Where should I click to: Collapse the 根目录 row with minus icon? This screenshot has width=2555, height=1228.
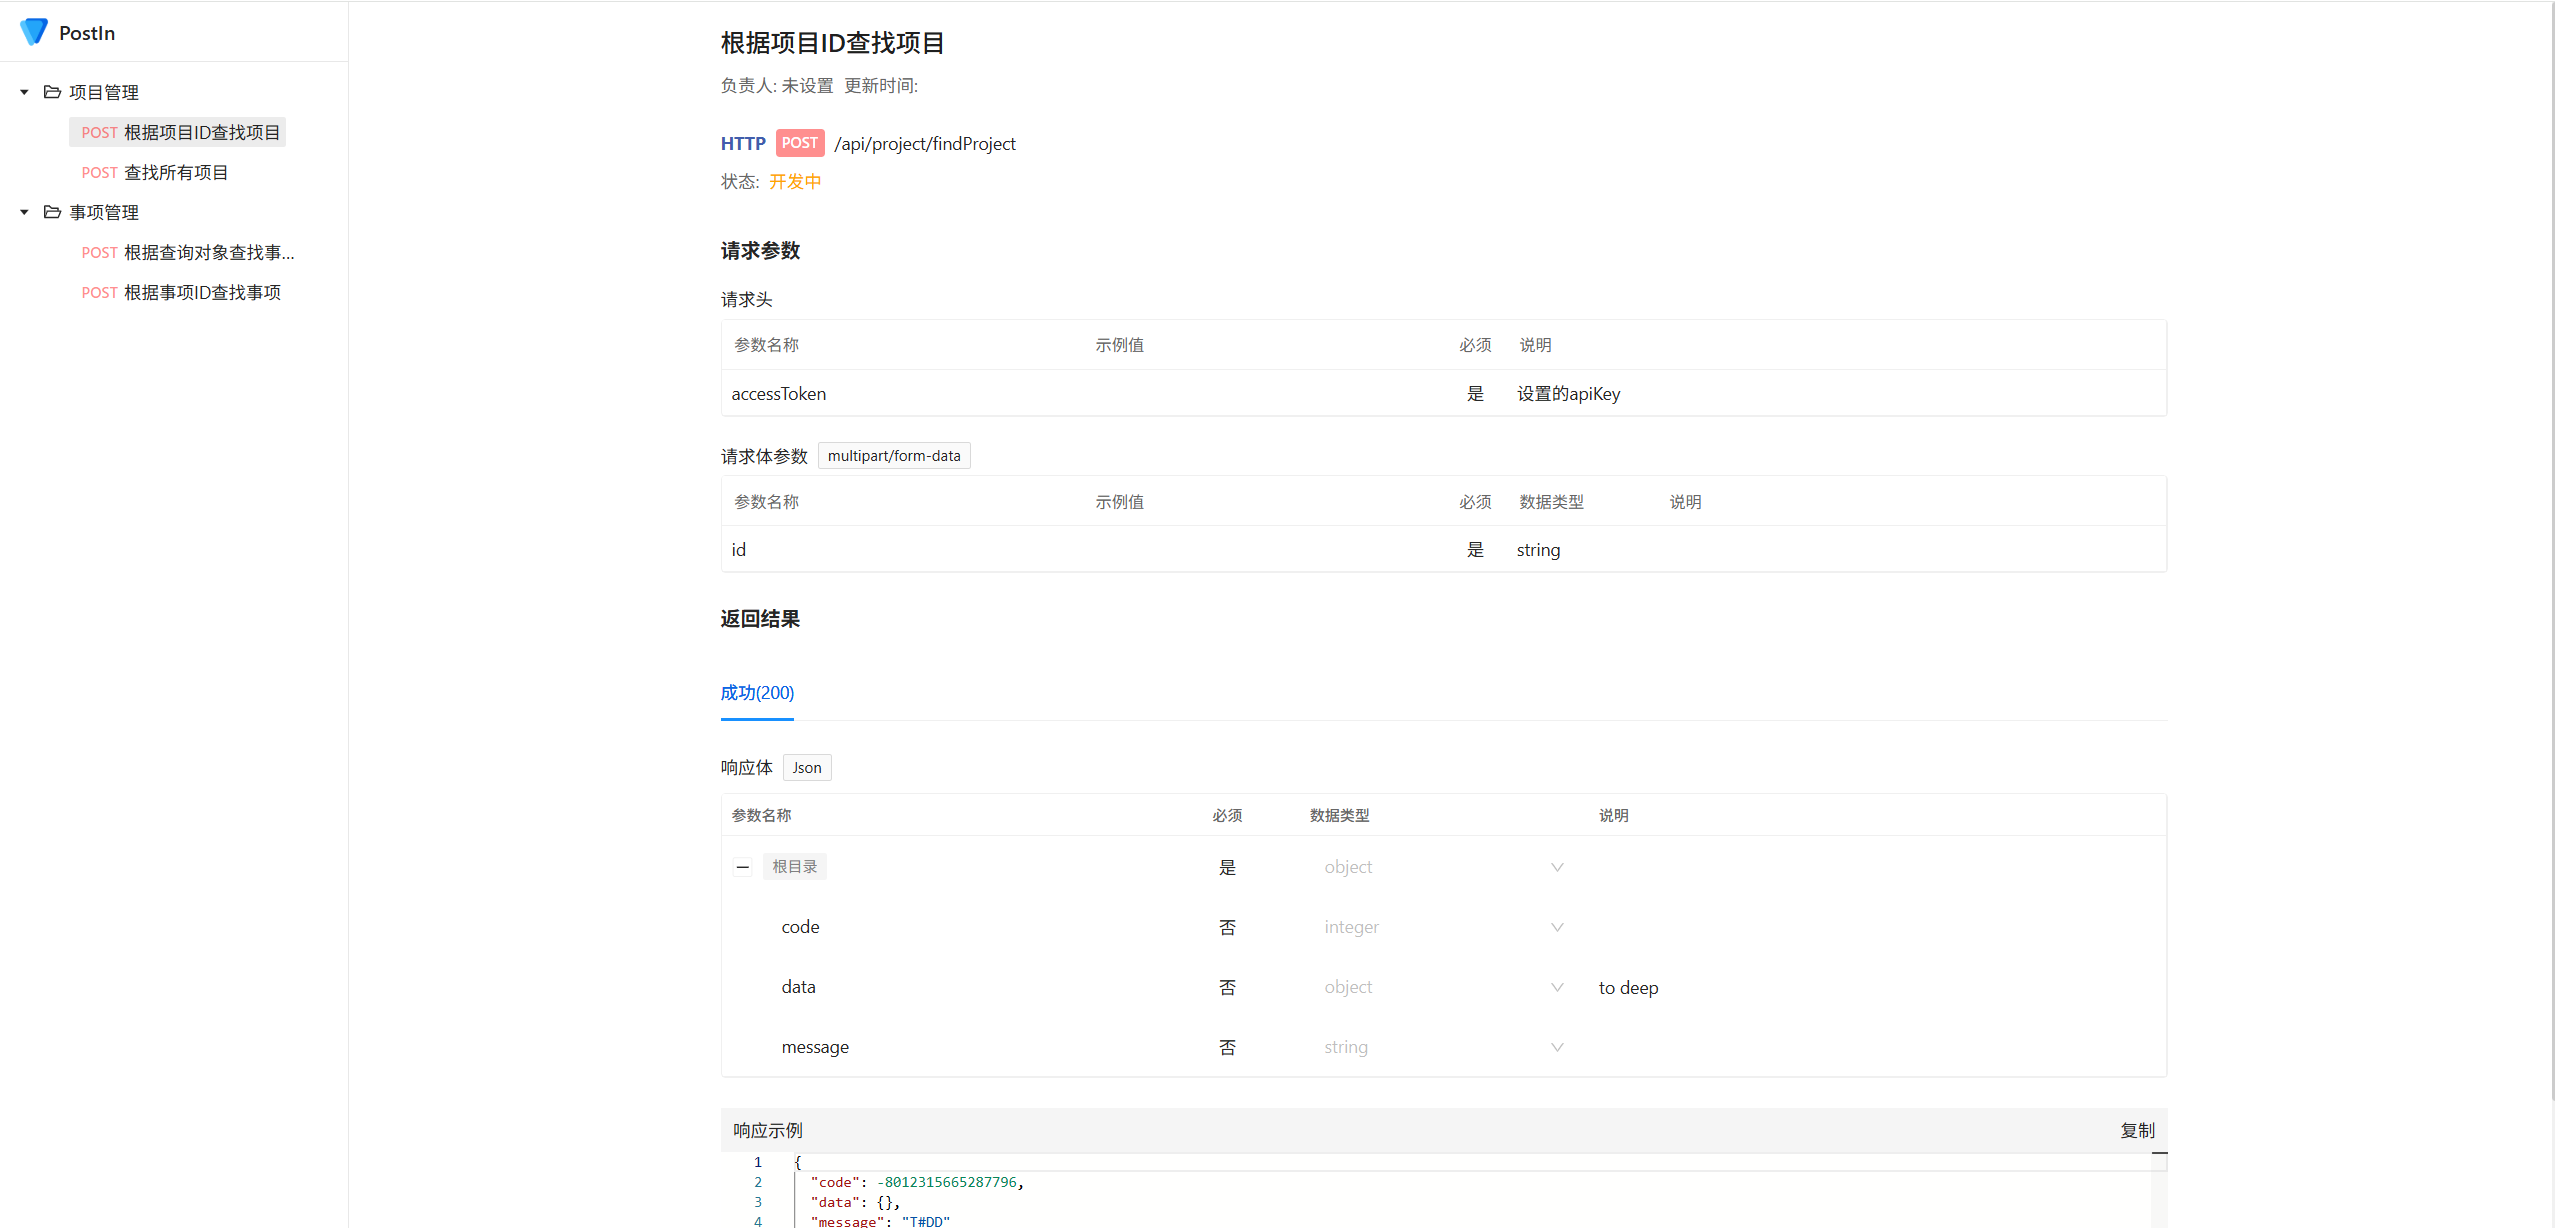coord(742,867)
